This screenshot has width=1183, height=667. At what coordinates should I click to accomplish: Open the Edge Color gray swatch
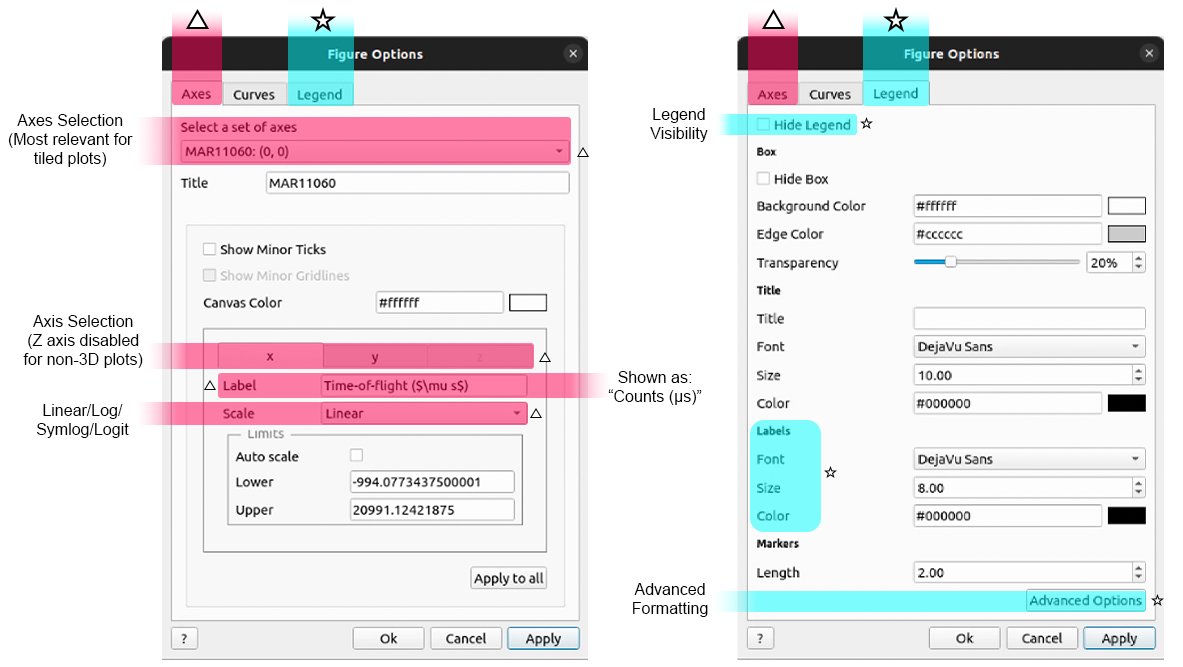pyautogui.click(x=1126, y=234)
